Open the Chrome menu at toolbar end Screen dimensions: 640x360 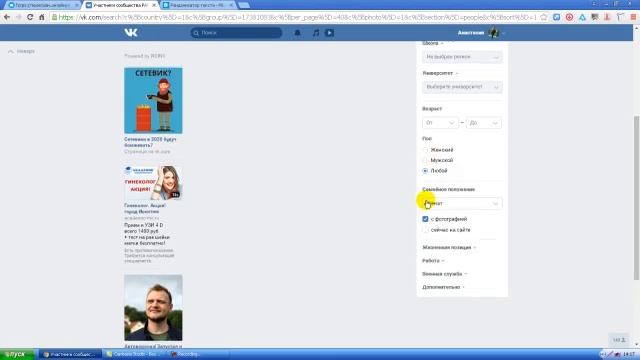[633, 17]
